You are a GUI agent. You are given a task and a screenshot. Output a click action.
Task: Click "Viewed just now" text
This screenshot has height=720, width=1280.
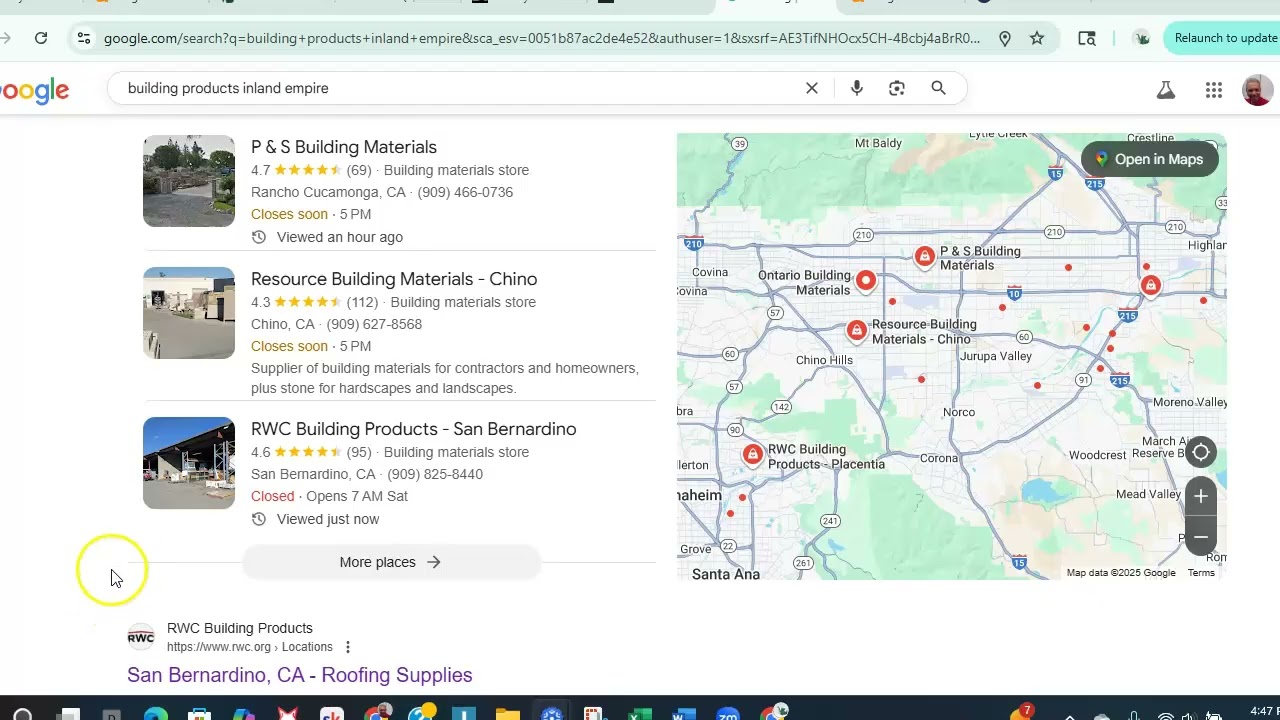pyautogui.click(x=328, y=519)
